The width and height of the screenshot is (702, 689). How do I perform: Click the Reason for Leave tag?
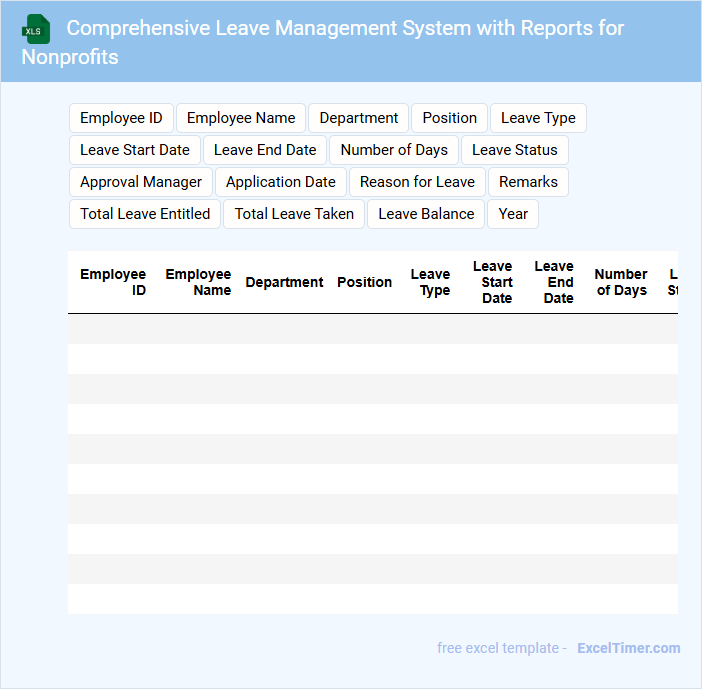[x=417, y=182]
